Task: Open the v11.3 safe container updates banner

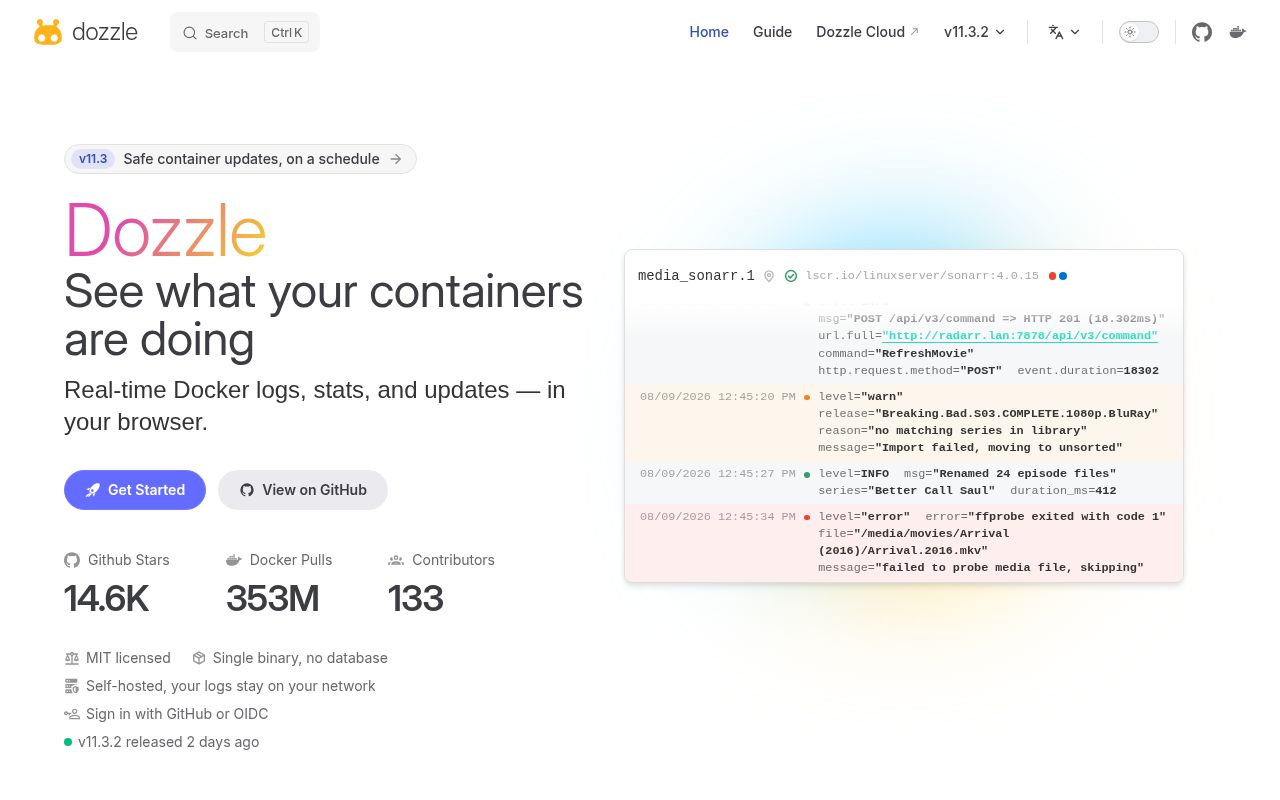Action: point(240,159)
